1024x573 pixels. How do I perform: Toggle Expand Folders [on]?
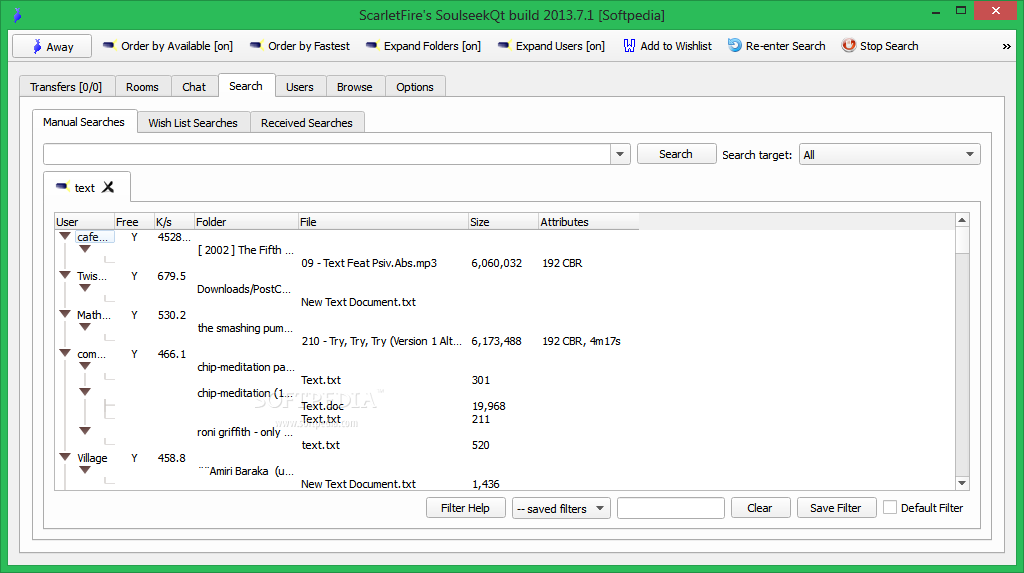[x=423, y=46]
